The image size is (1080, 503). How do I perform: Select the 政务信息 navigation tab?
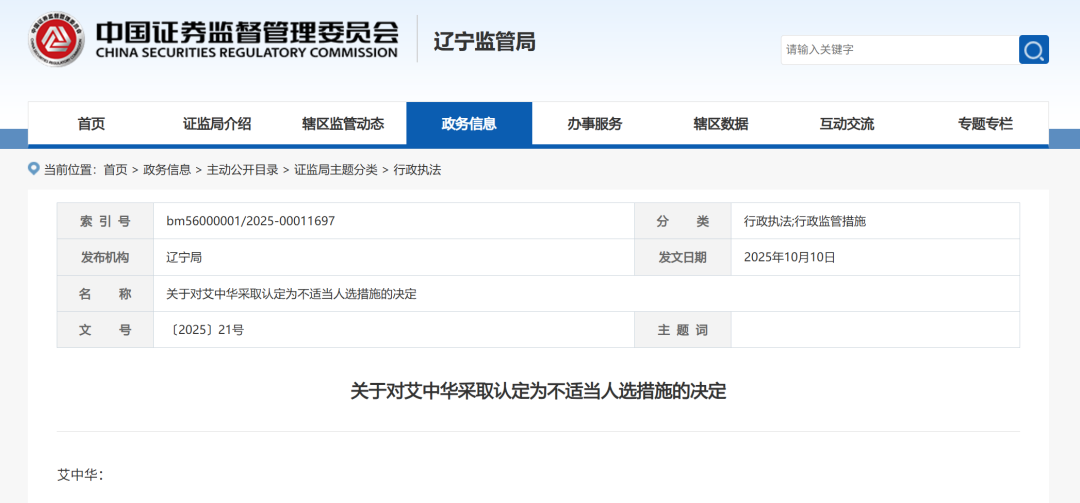coord(469,124)
